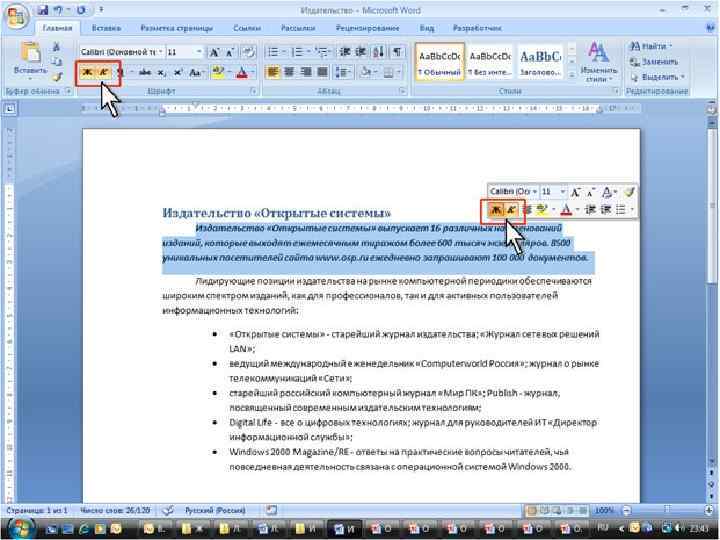This screenshot has height=540, width=720.
Task: Toggle italic in the ribbon Font group
Action: click(x=104, y=72)
